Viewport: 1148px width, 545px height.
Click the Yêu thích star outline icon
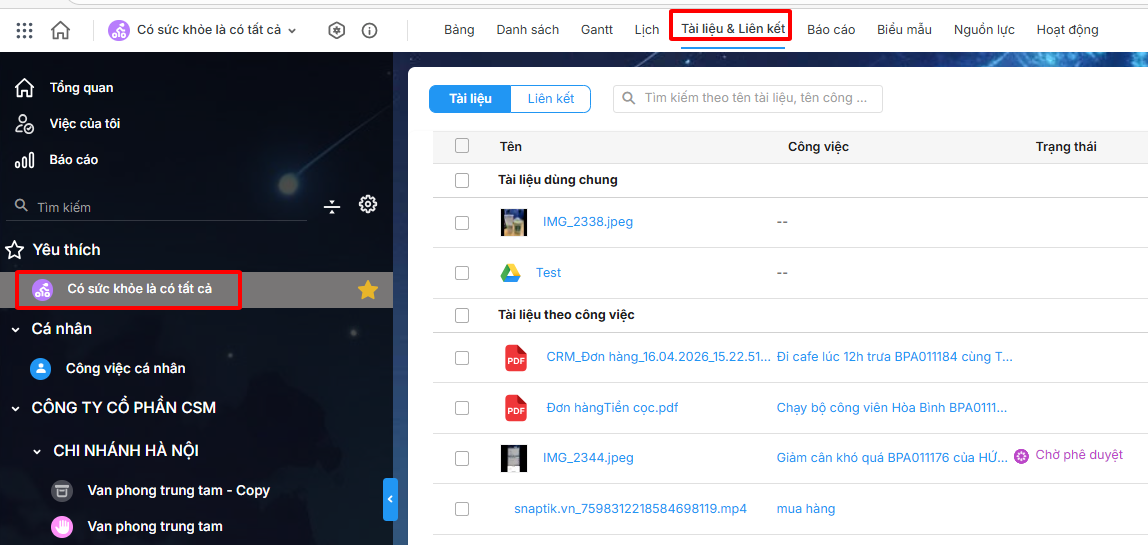(14, 250)
